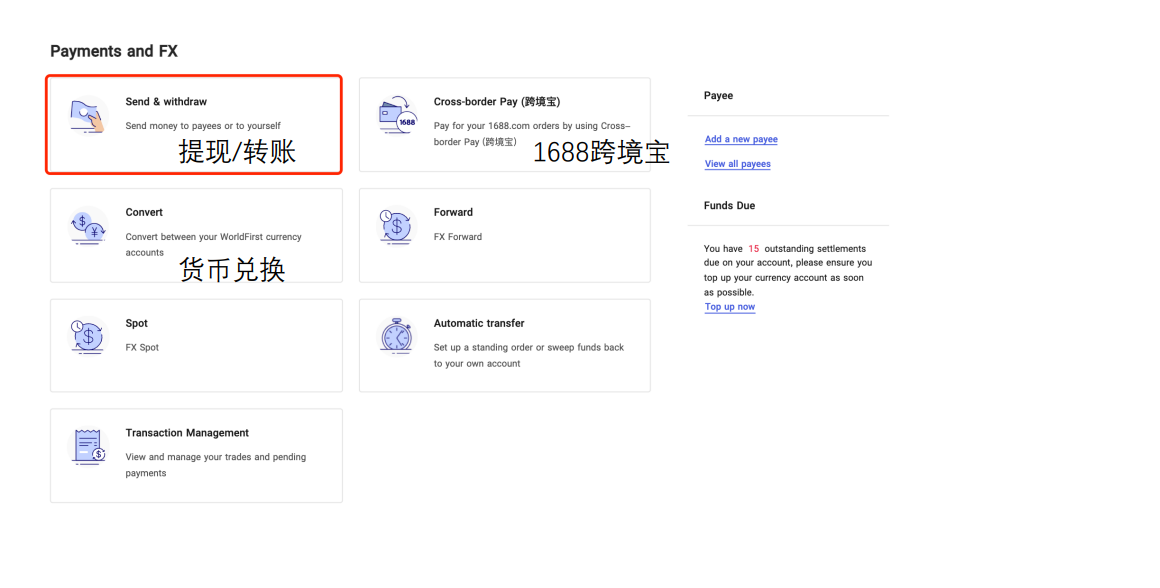Open the Automatic transfer title

[479, 323]
